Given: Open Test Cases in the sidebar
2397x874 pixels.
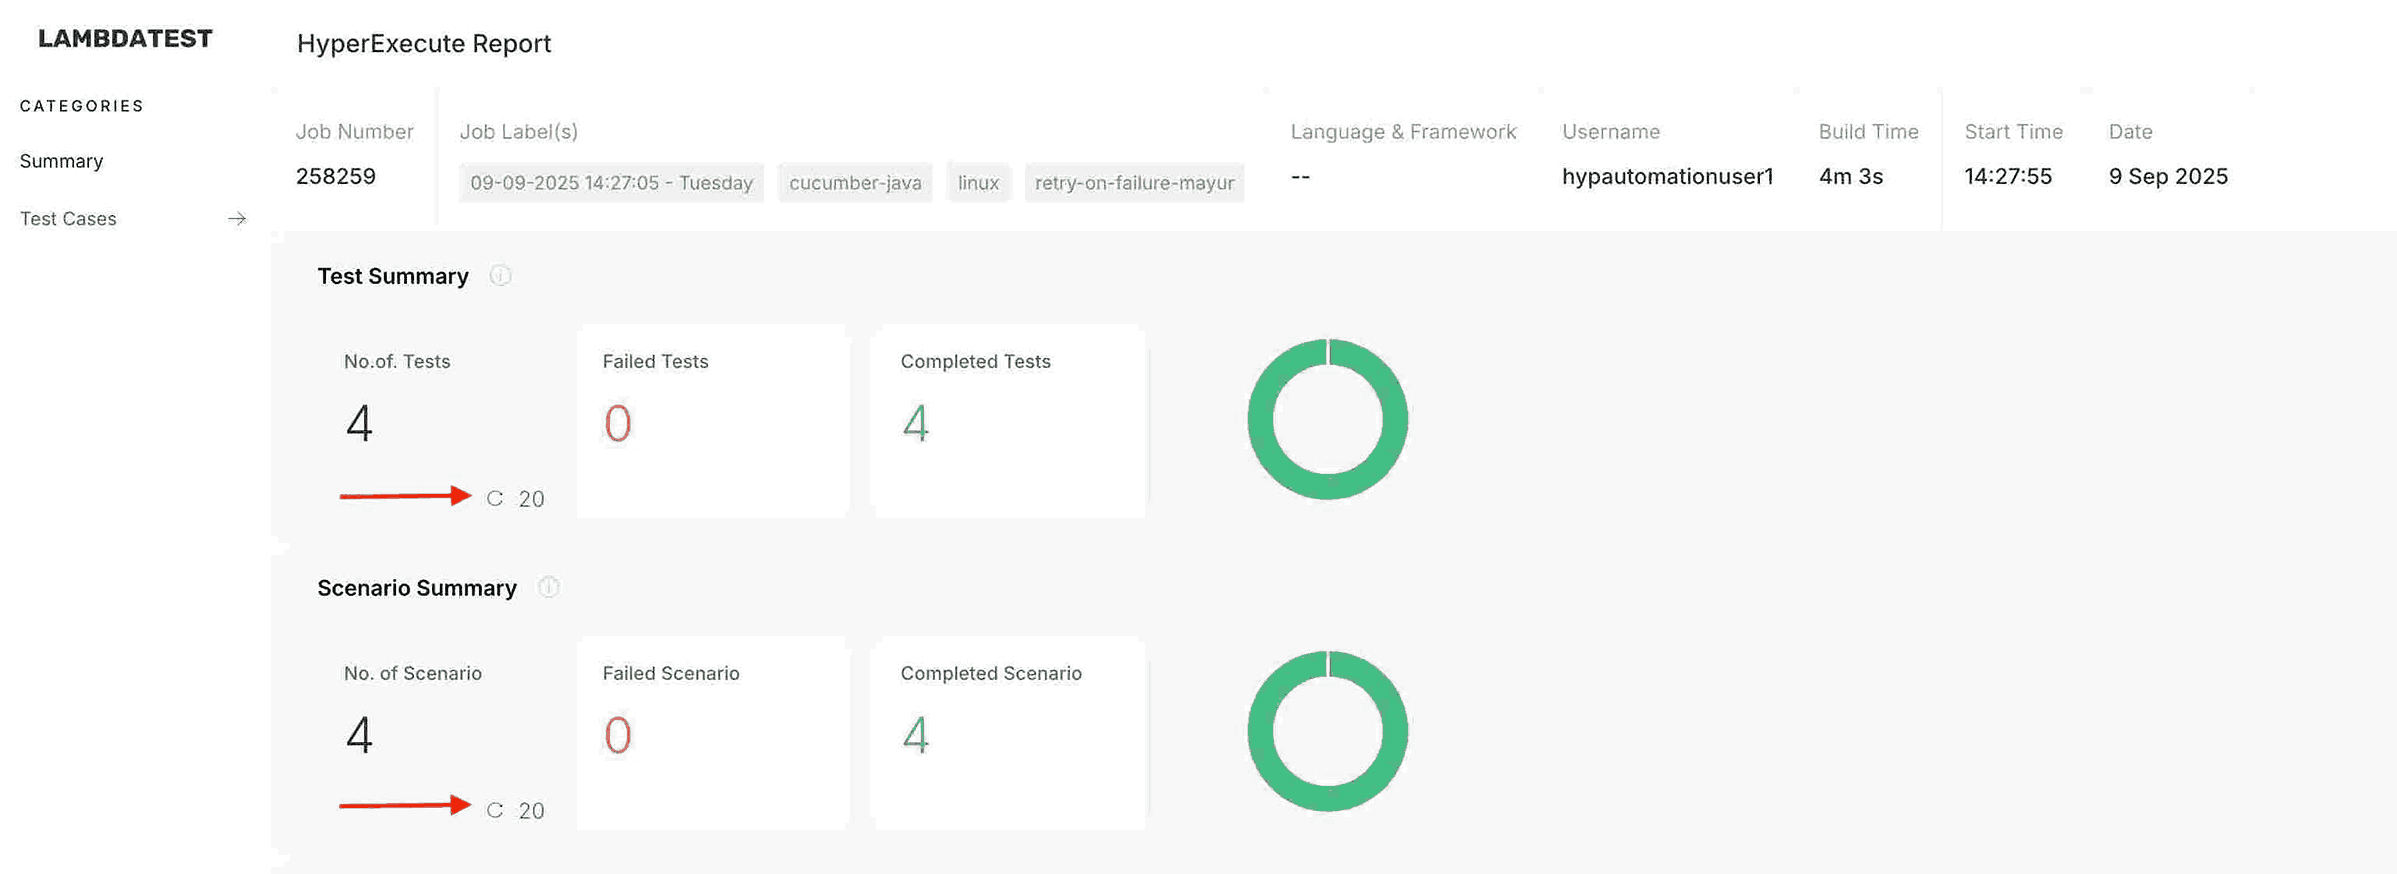Looking at the screenshot, I should (x=68, y=219).
